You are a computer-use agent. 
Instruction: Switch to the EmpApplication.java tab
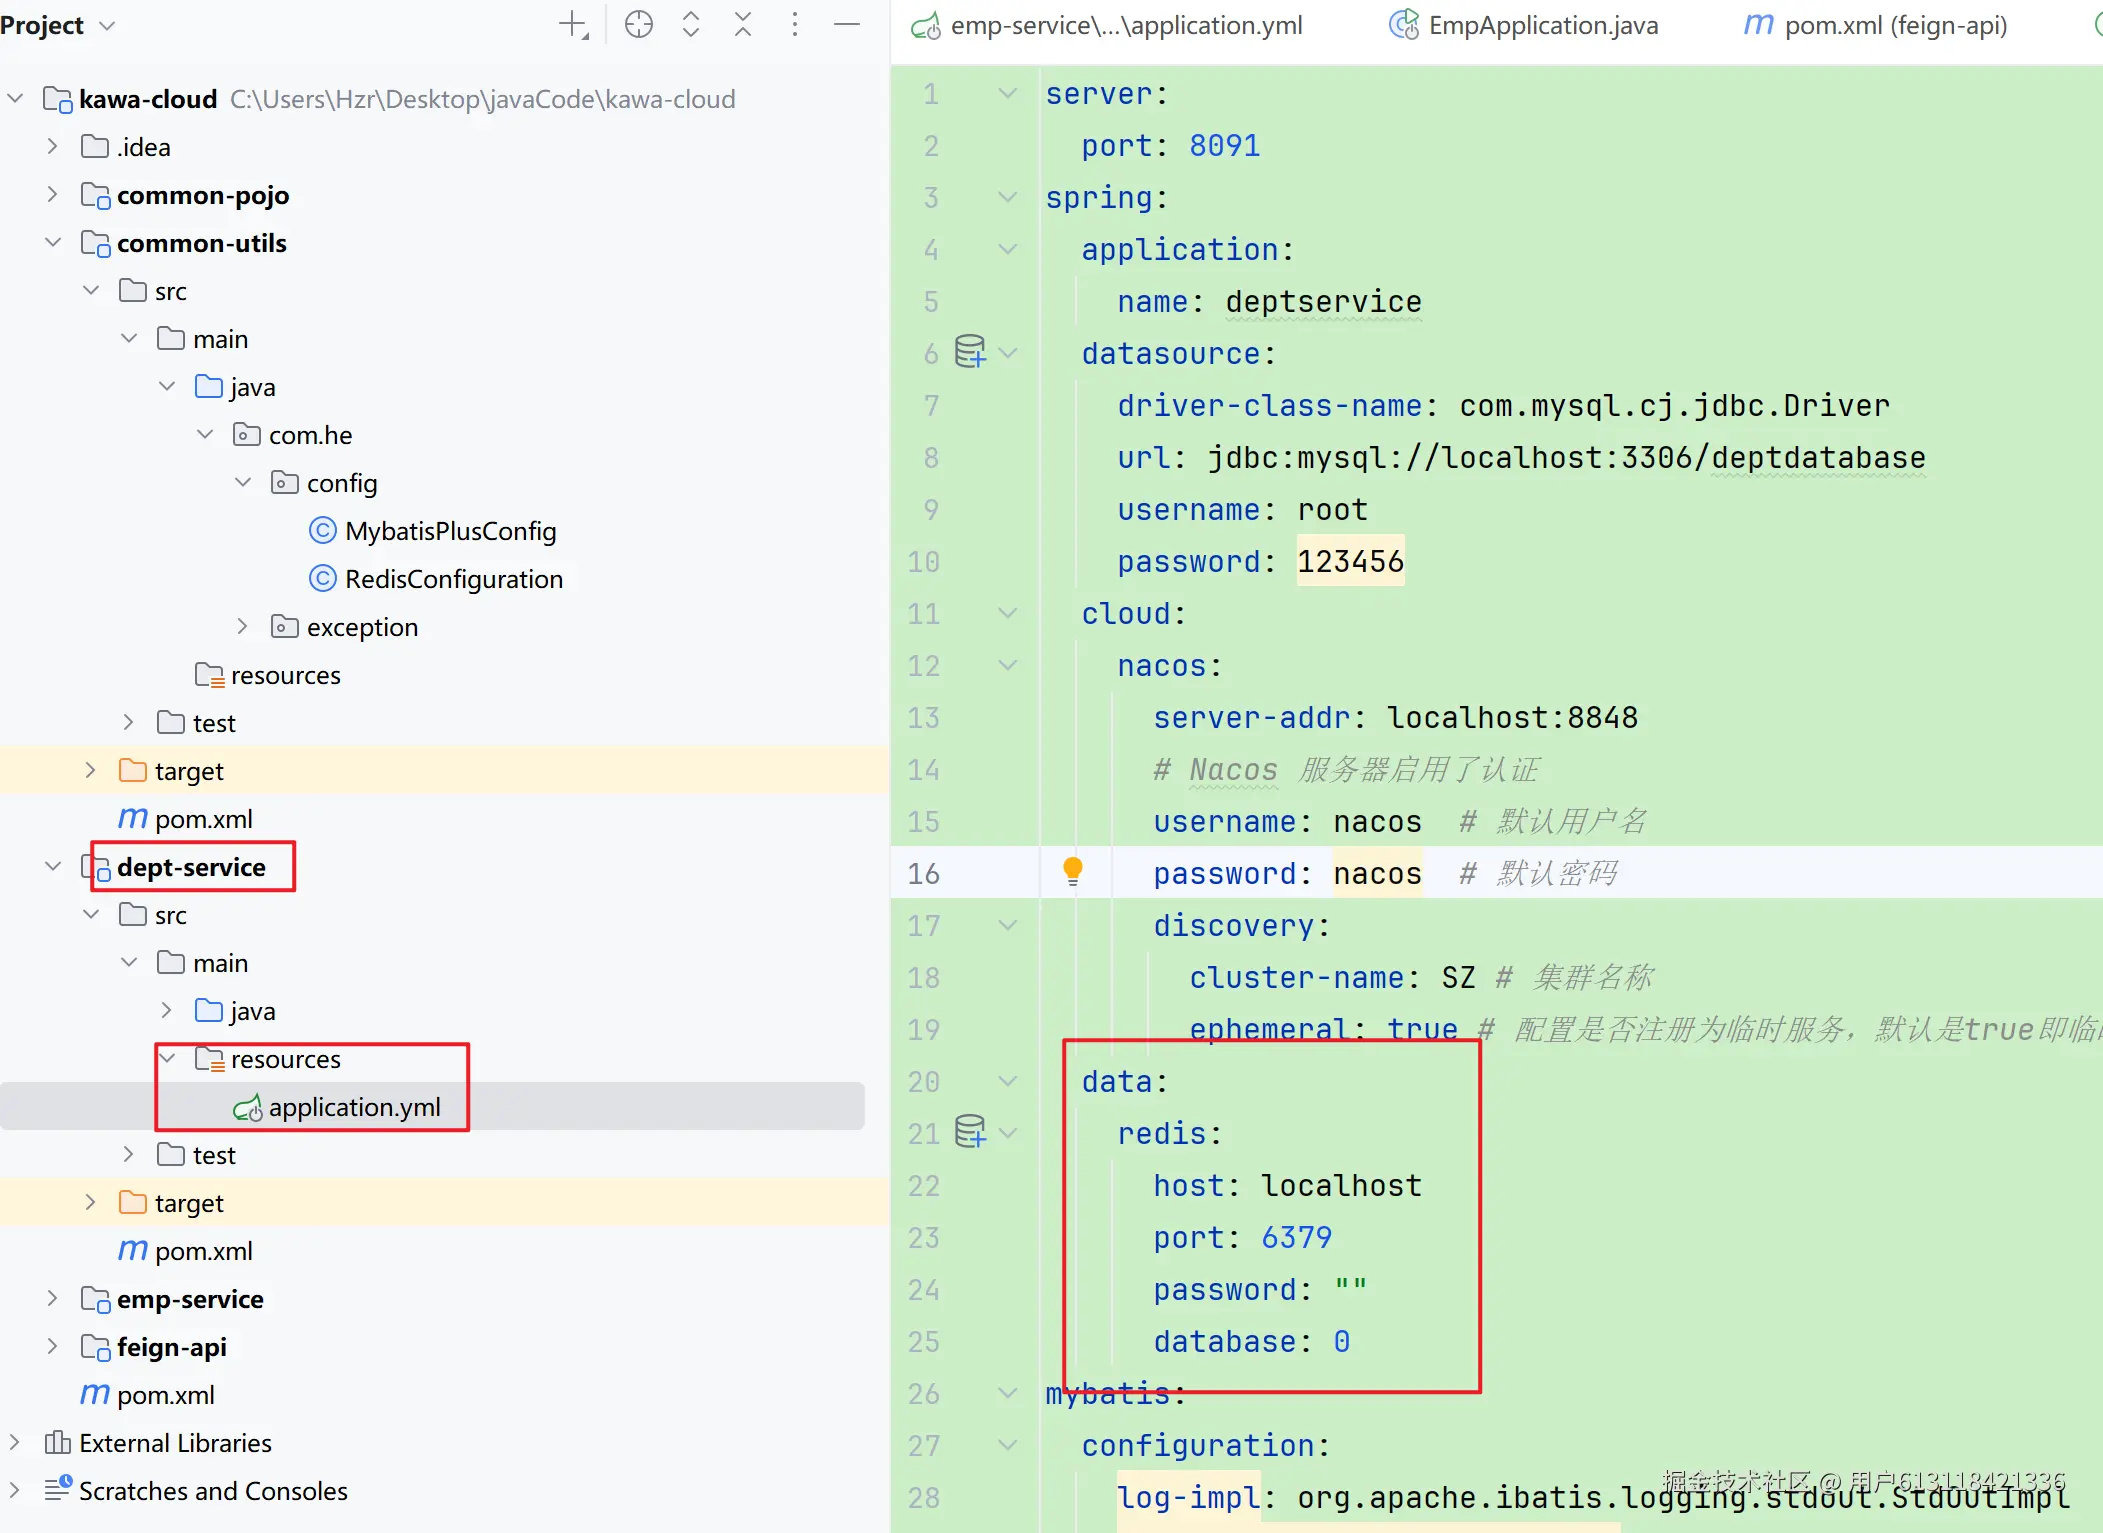1541,25
